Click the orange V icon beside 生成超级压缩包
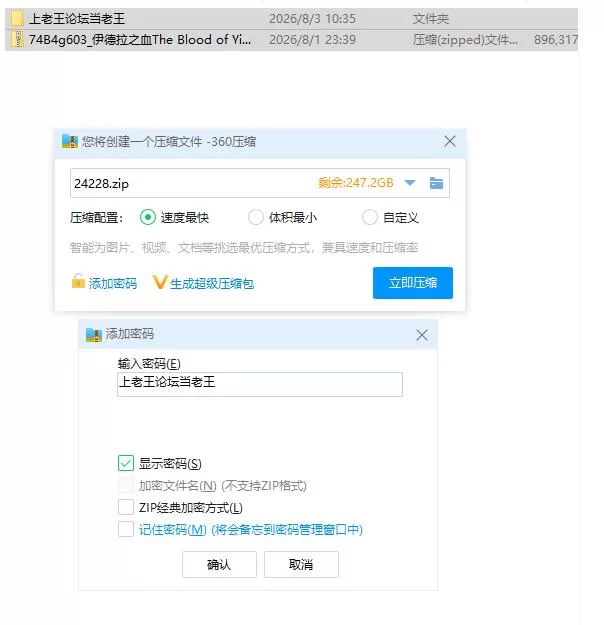The image size is (604, 625). (159, 282)
